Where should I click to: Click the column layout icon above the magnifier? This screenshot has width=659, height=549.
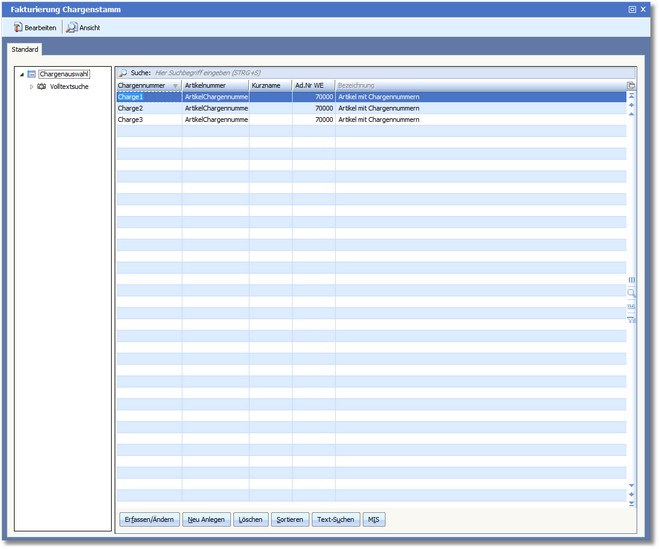(x=631, y=280)
